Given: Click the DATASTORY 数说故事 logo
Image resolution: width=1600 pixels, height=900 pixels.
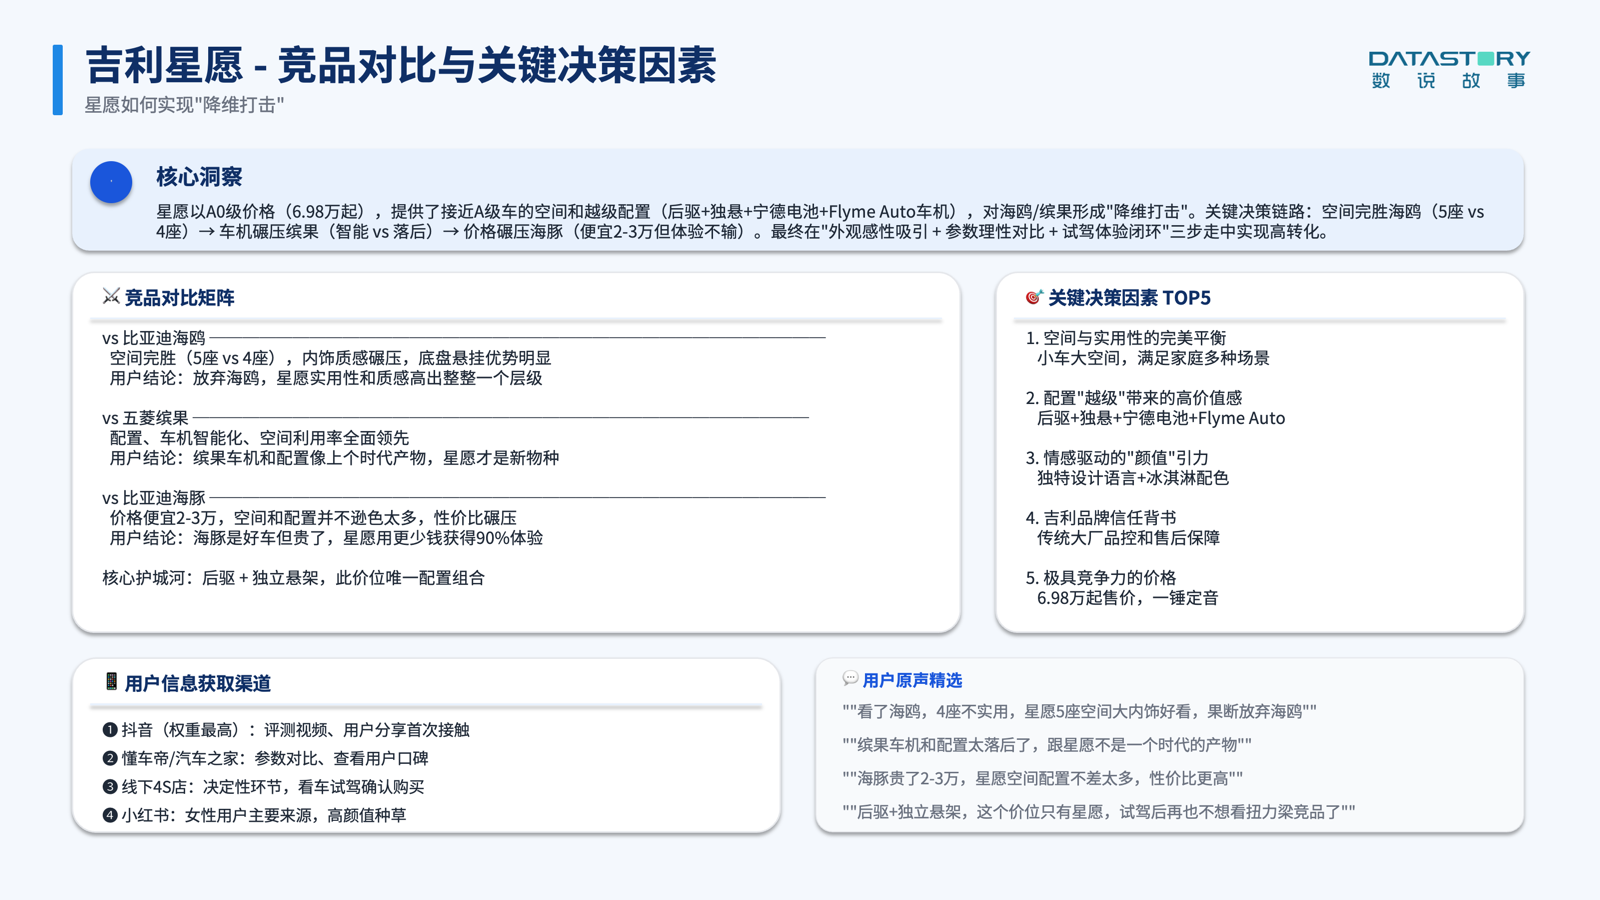Looking at the screenshot, I should (1449, 70).
